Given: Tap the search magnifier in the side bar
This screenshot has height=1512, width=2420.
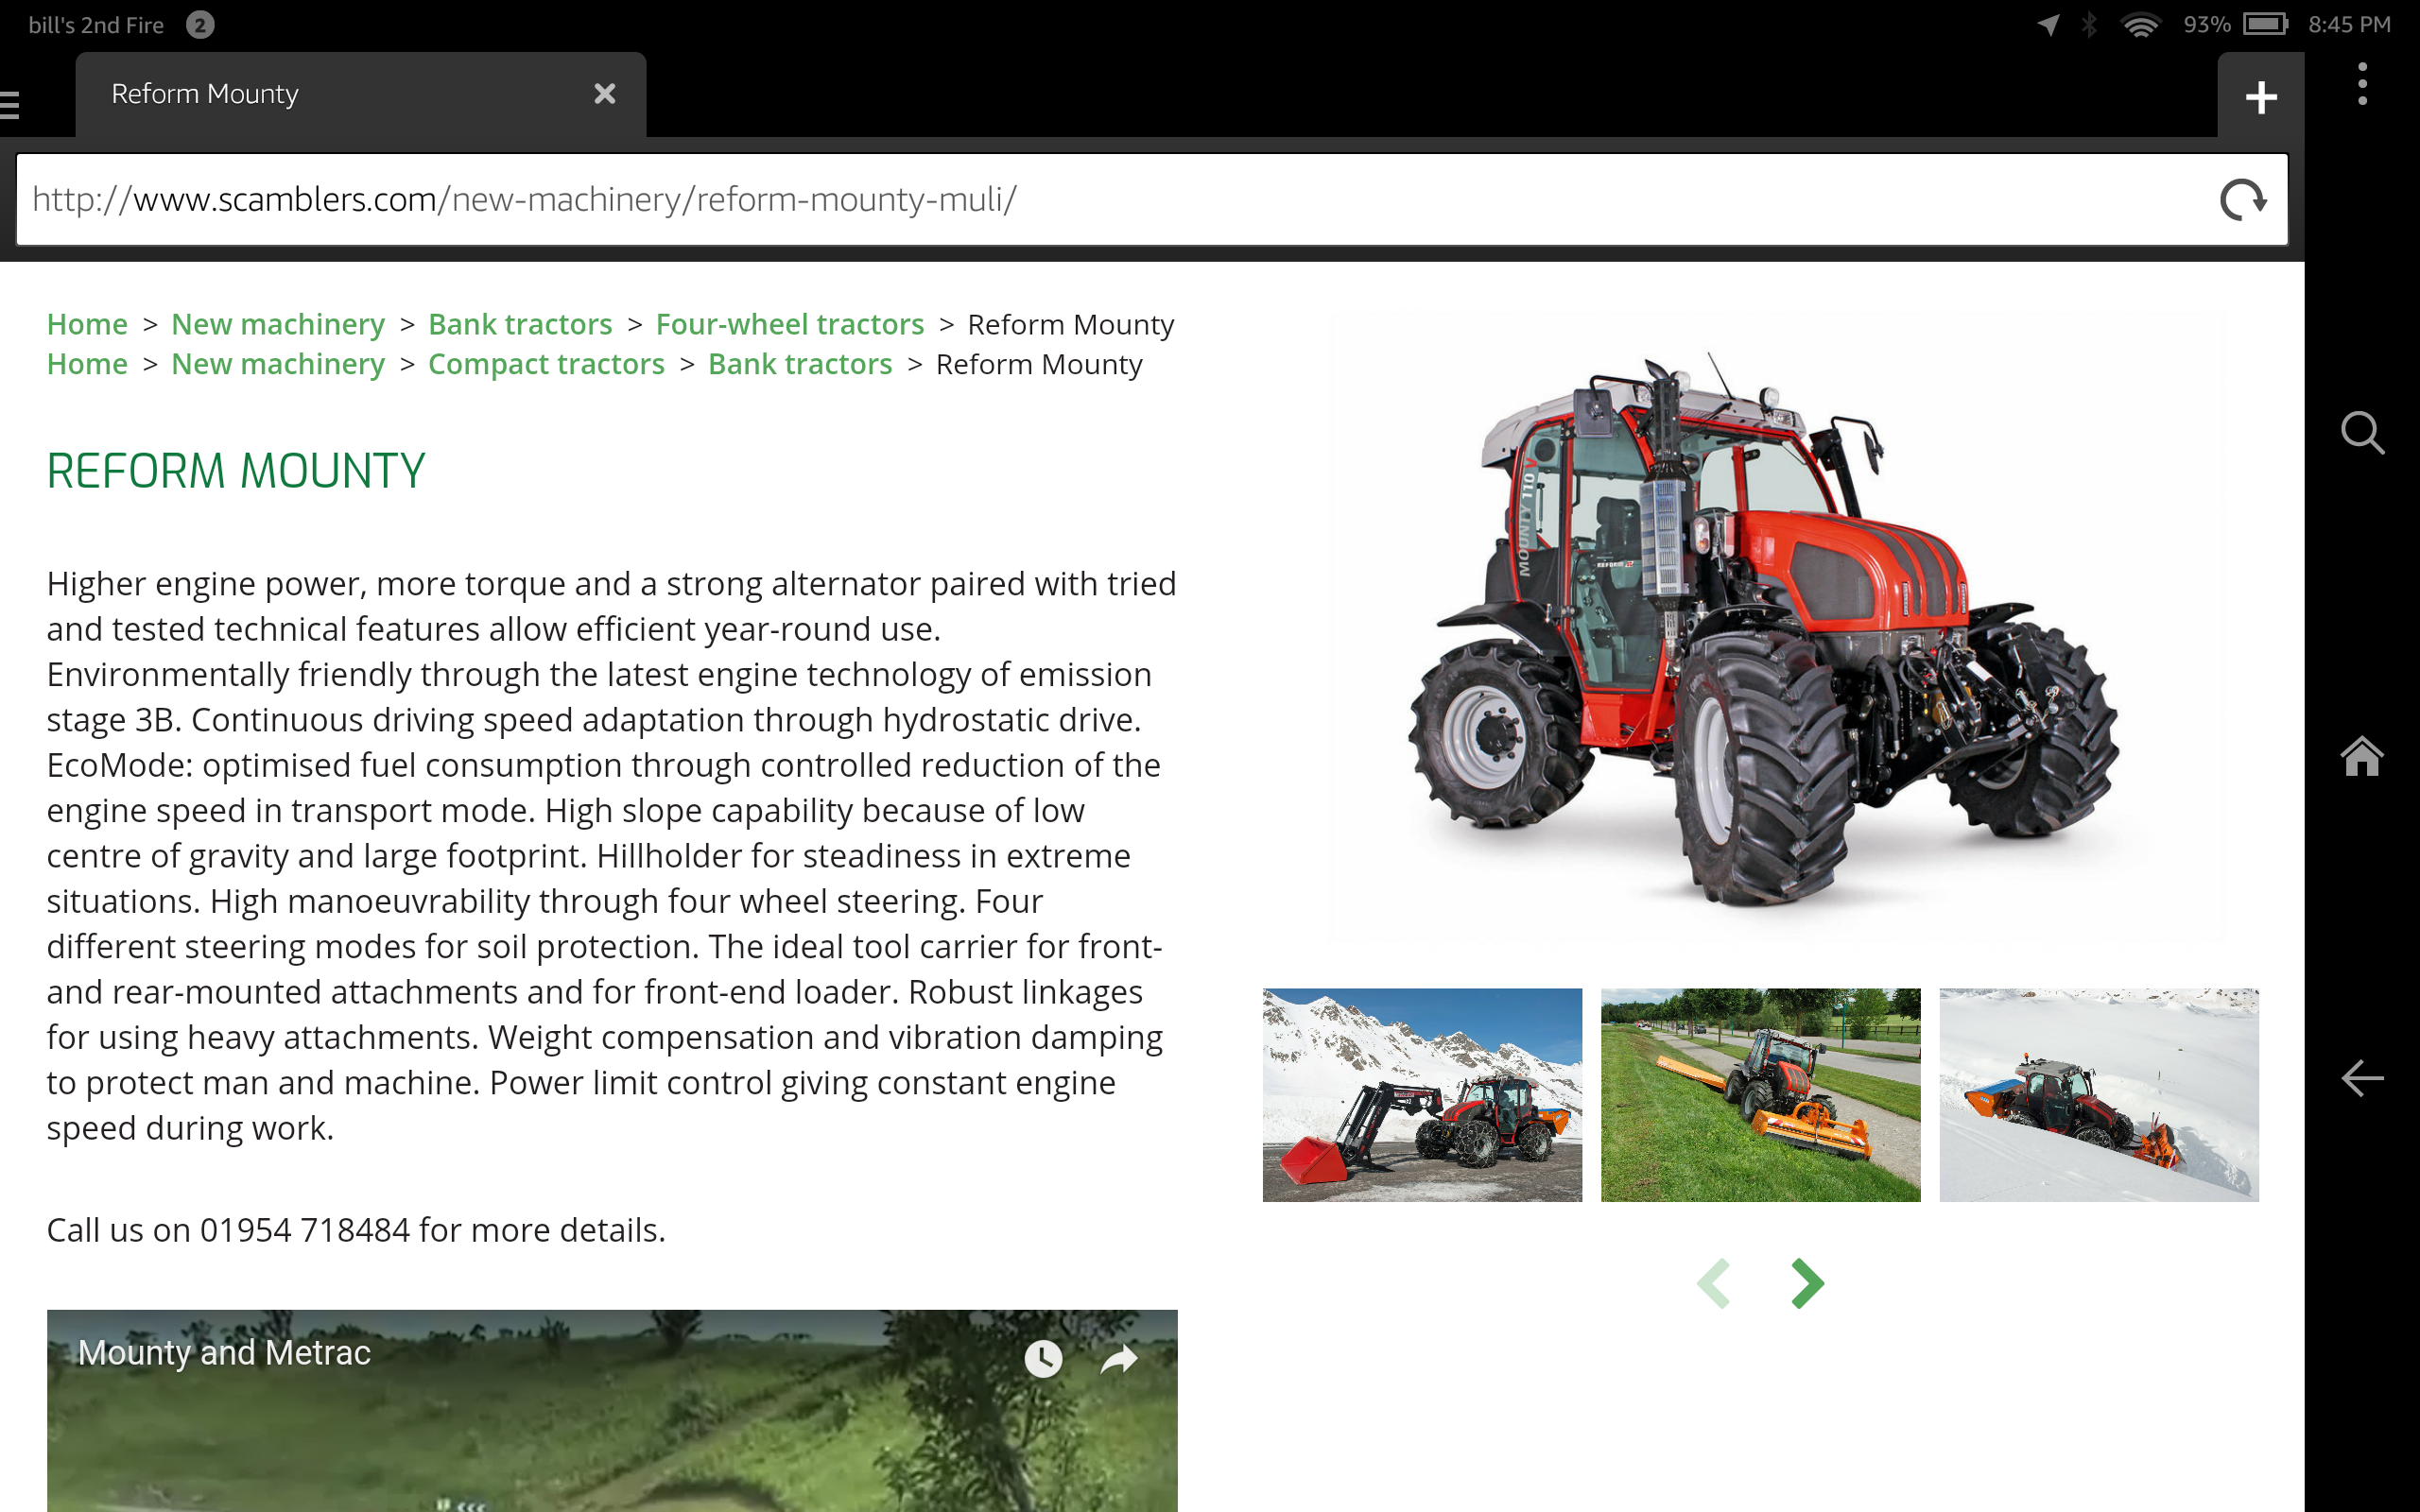Looking at the screenshot, I should [2362, 433].
